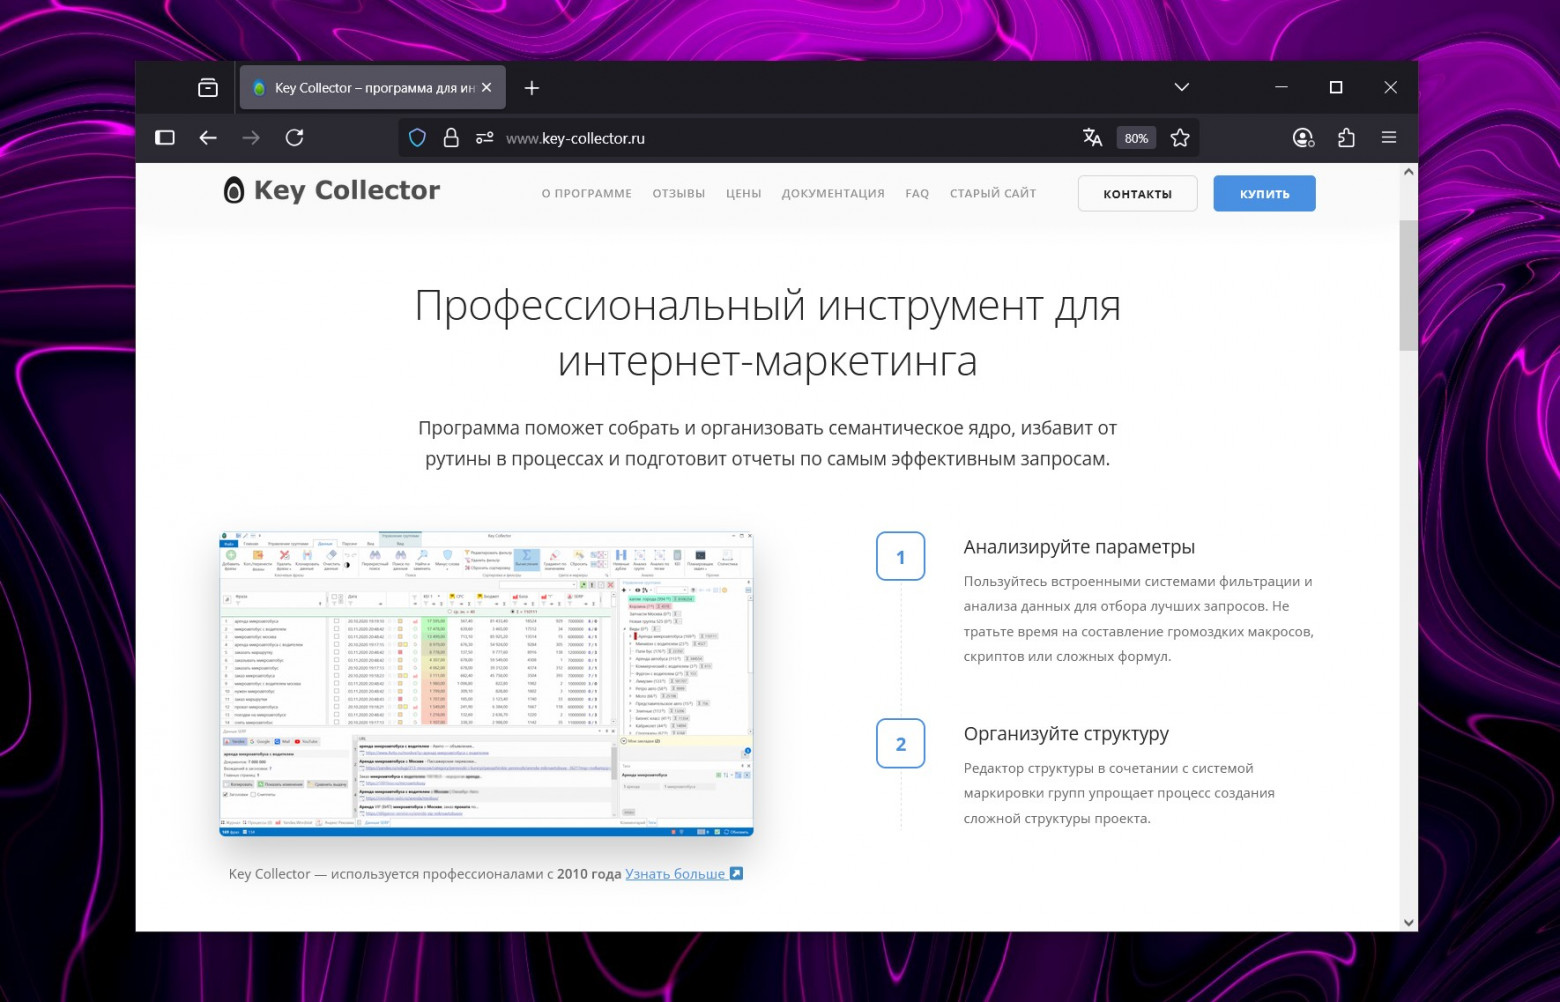Click the scrollbar up arrow

click(1408, 172)
